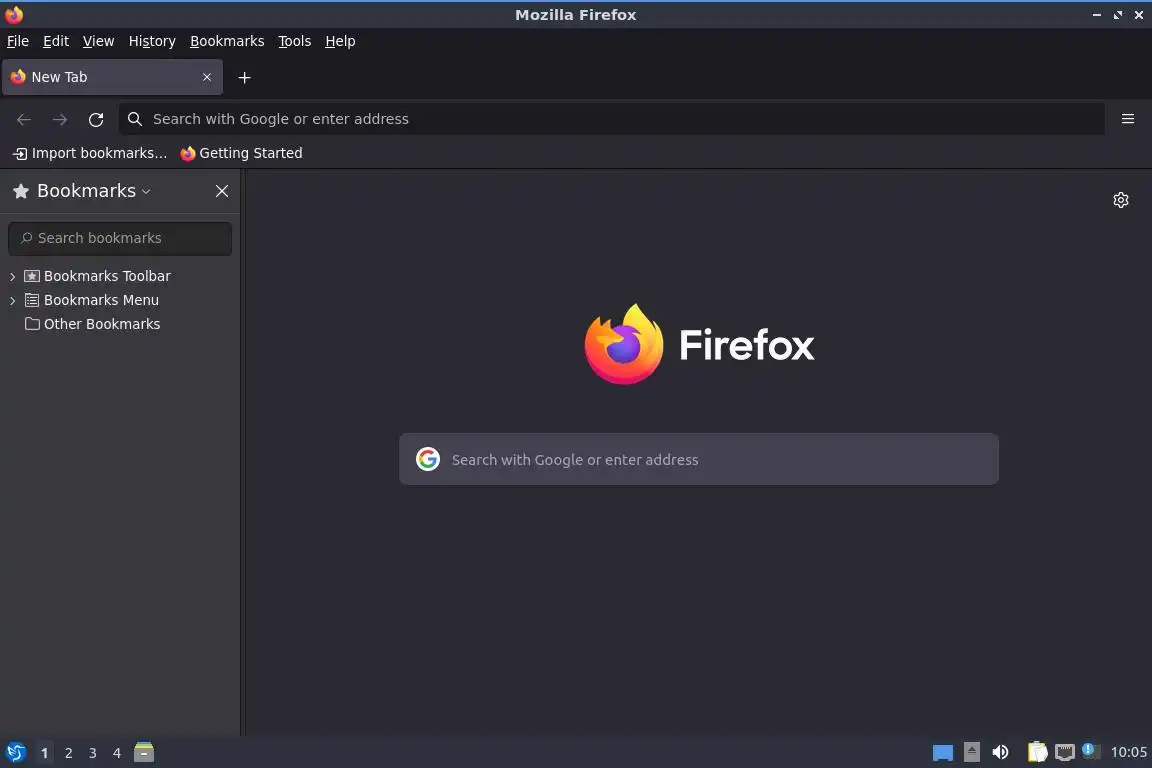Switch to workspace 4

(117, 753)
